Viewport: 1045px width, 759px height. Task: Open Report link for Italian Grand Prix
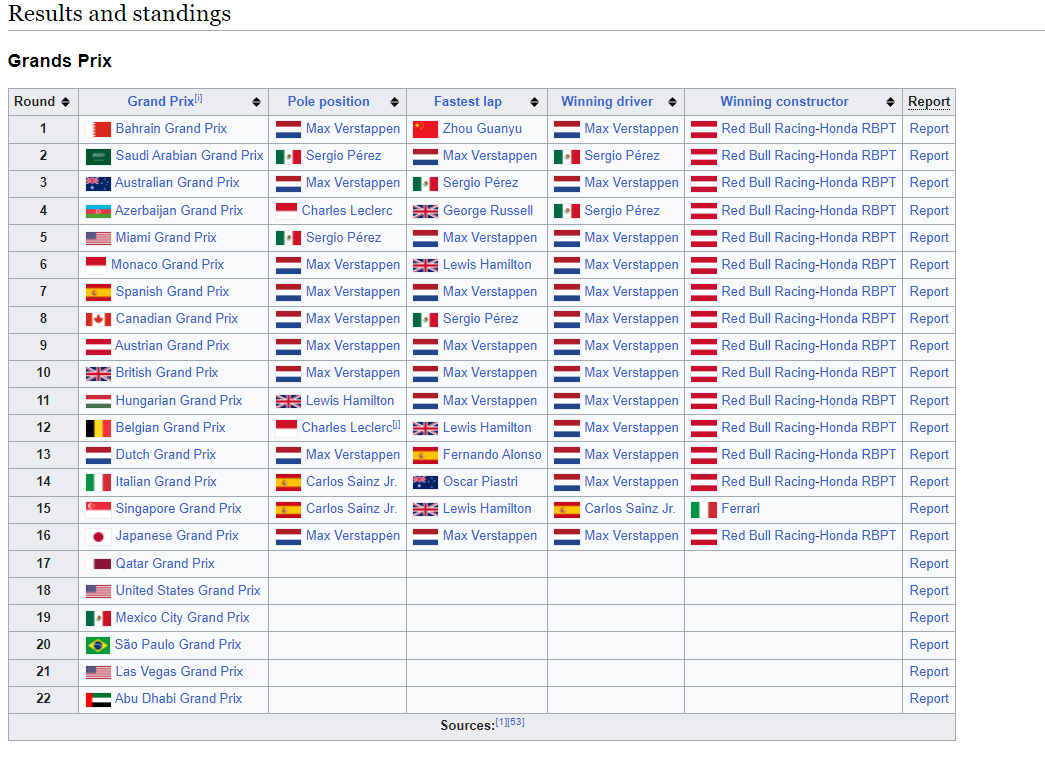928,482
